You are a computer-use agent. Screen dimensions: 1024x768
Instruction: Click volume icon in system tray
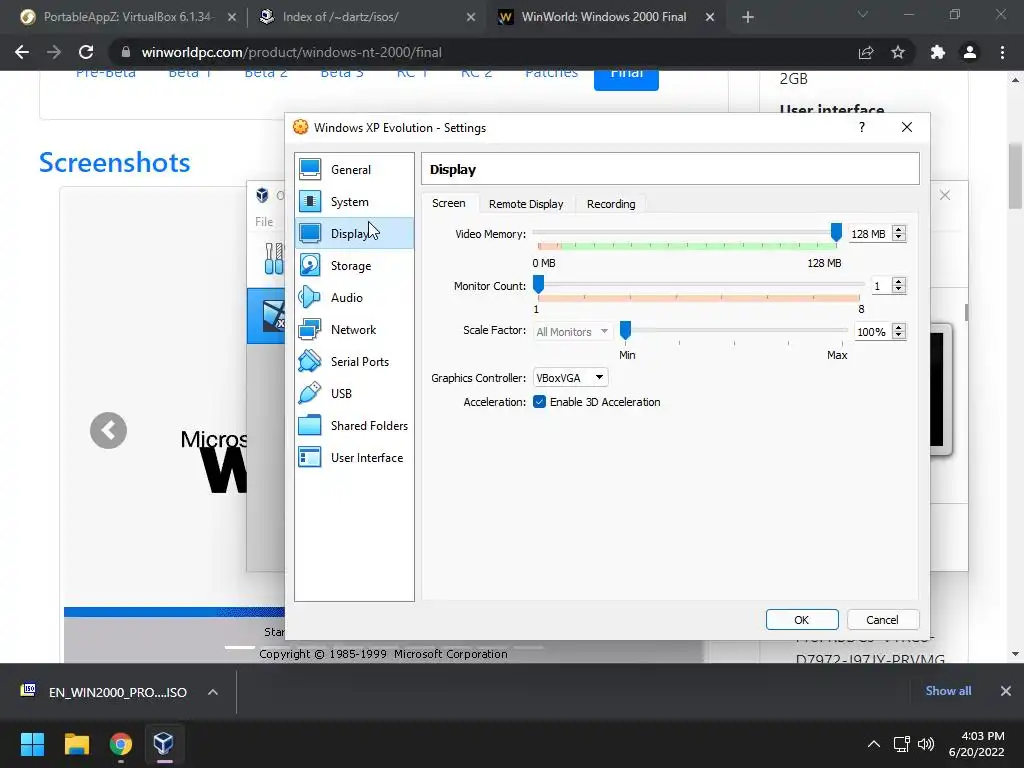click(x=926, y=744)
